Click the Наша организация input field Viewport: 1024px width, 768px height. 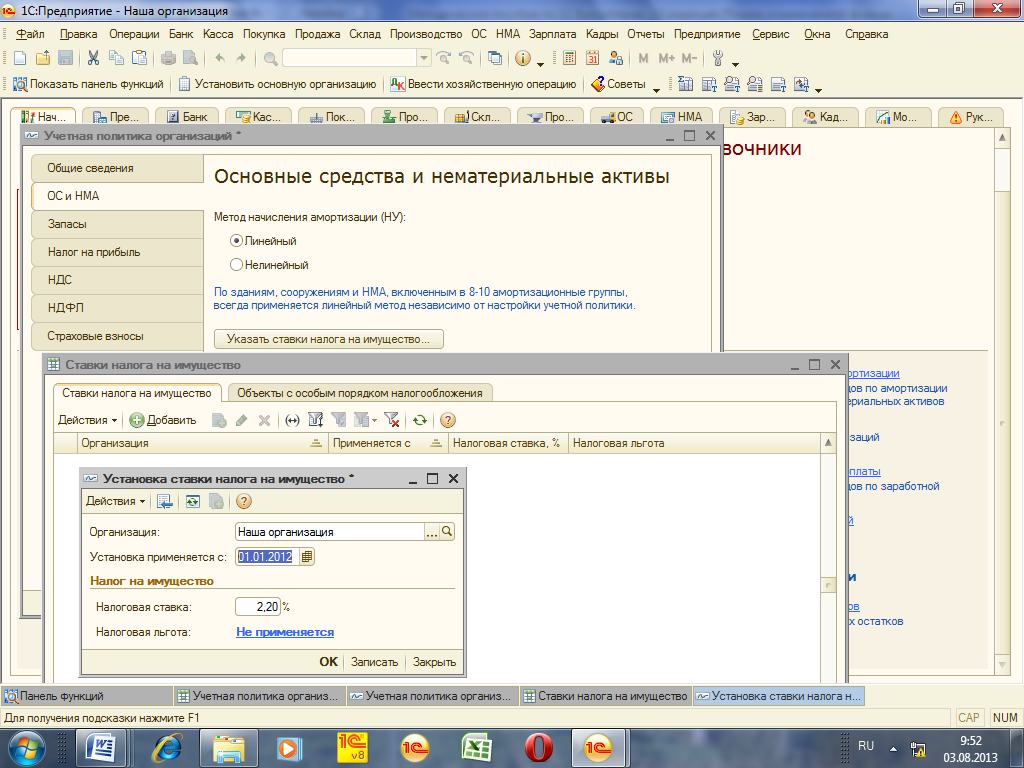330,532
